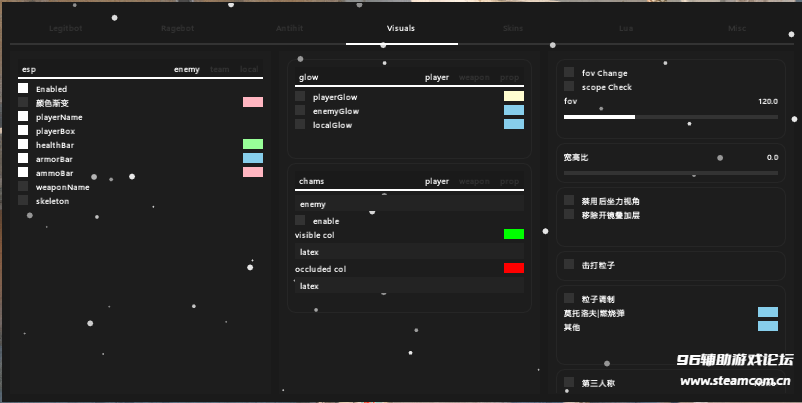802x403 pixels.
Task: Switch to the Ragebot tab
Action: 177,29
